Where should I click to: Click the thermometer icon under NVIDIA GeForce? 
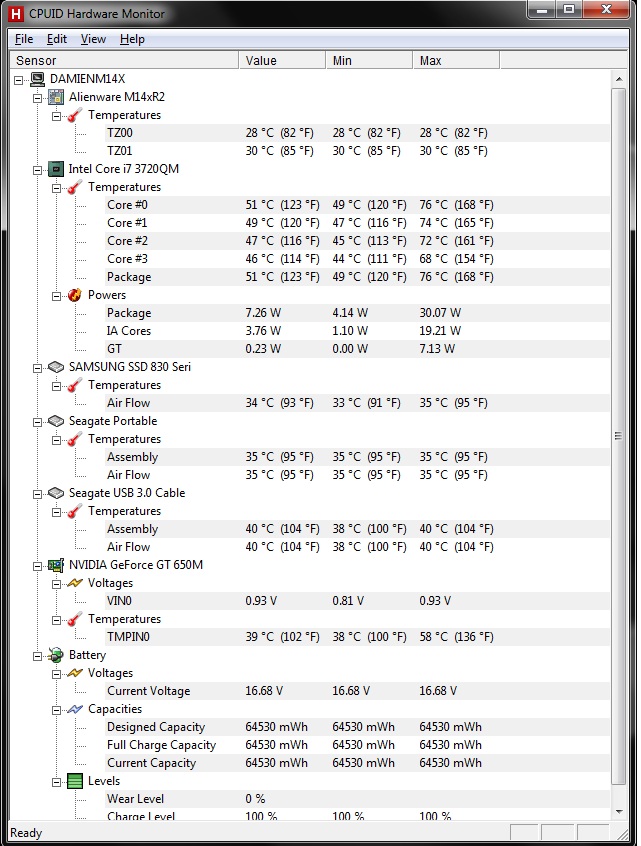(x=75, y=619)
